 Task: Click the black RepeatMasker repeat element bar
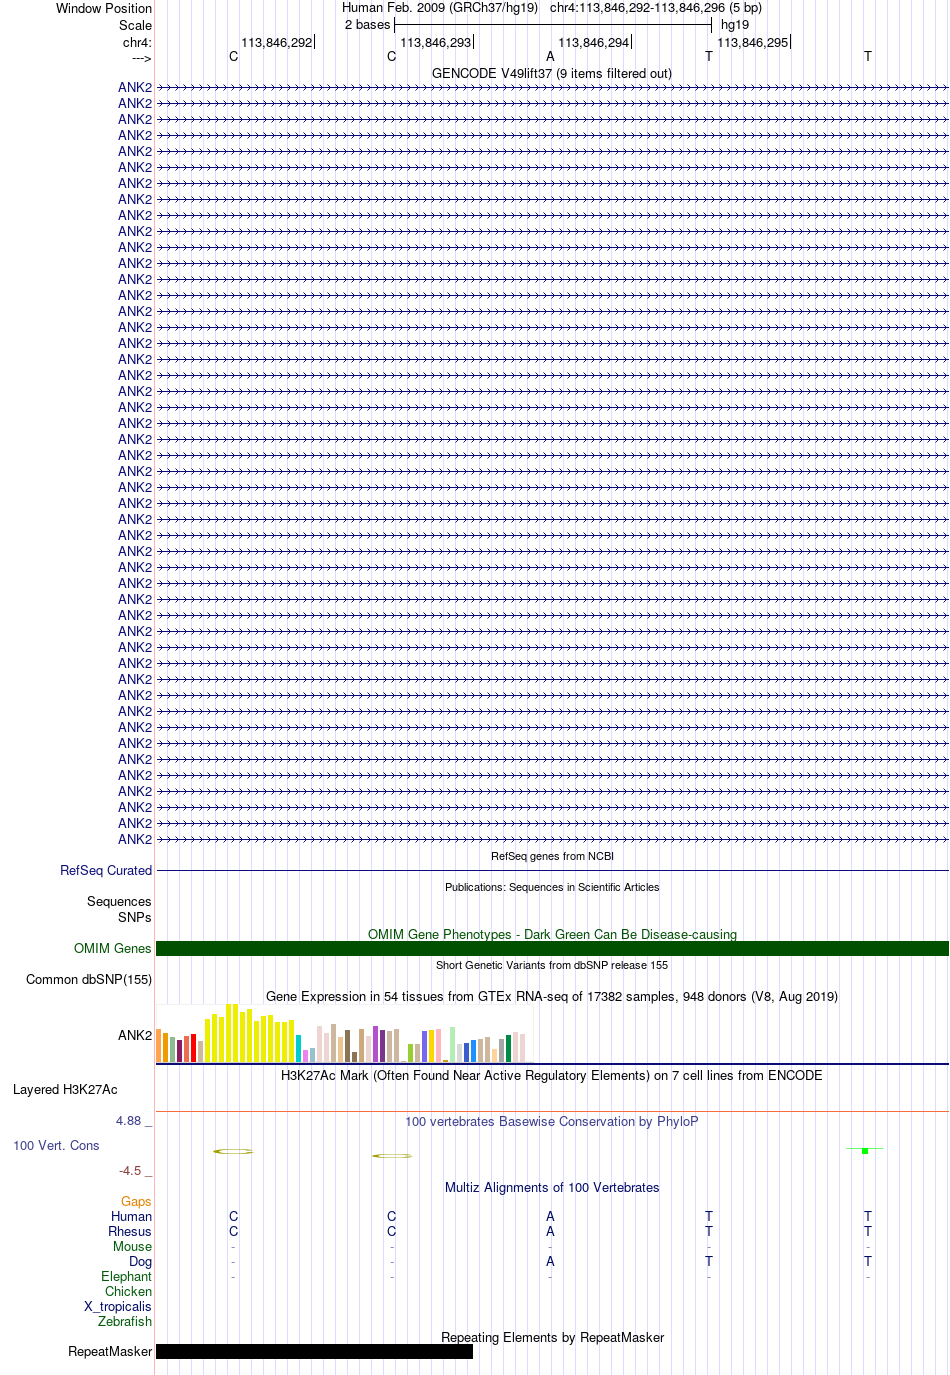pyautogui.click(x=314, y=1351)
